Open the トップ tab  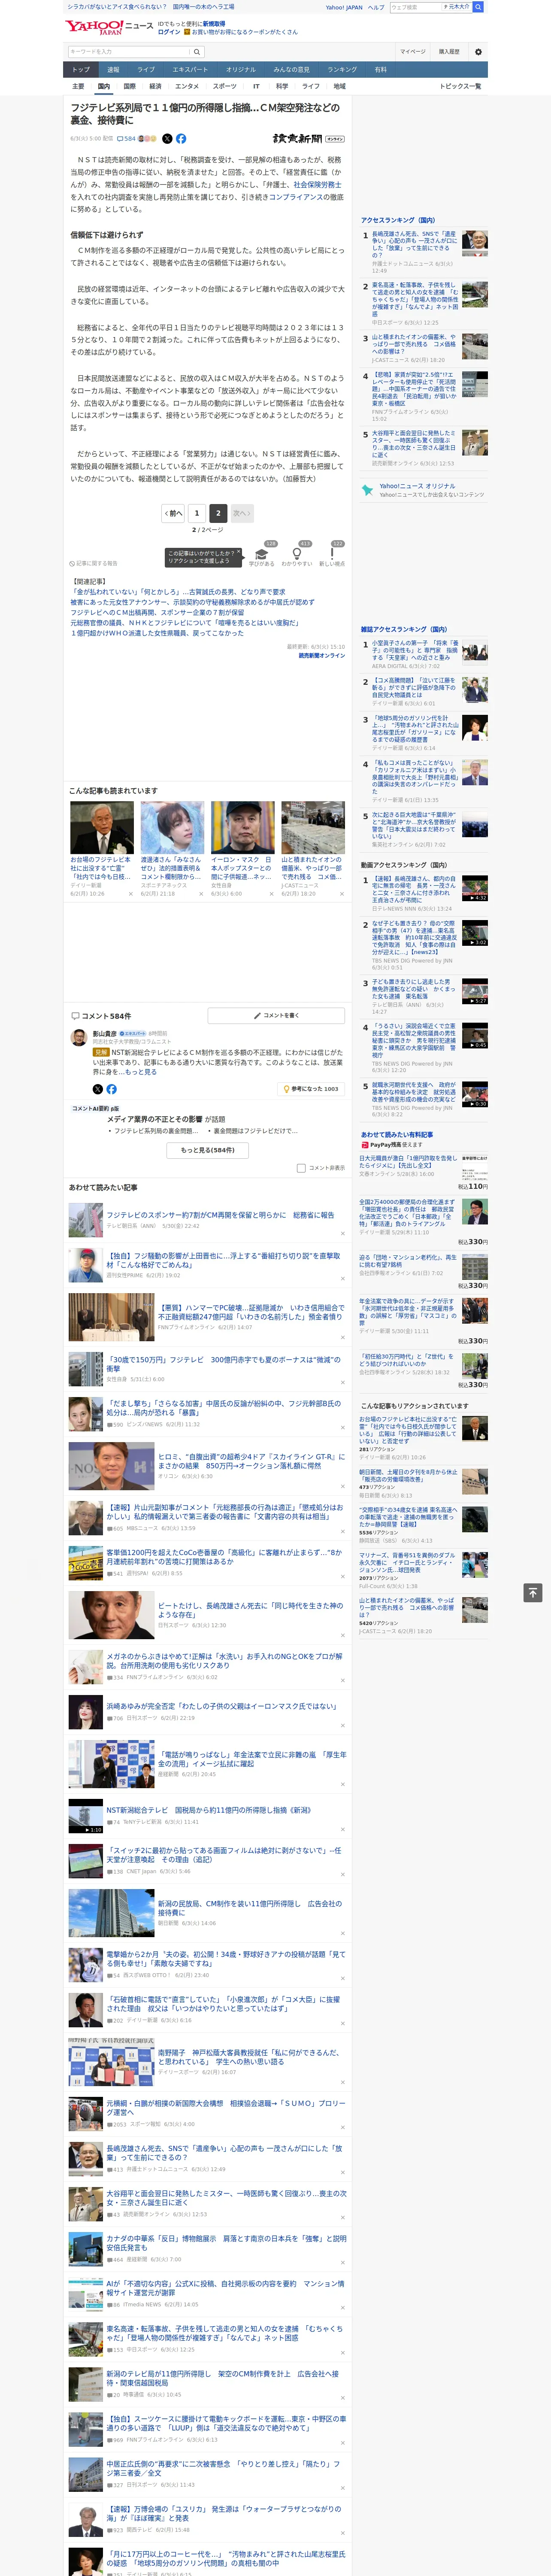81,70
